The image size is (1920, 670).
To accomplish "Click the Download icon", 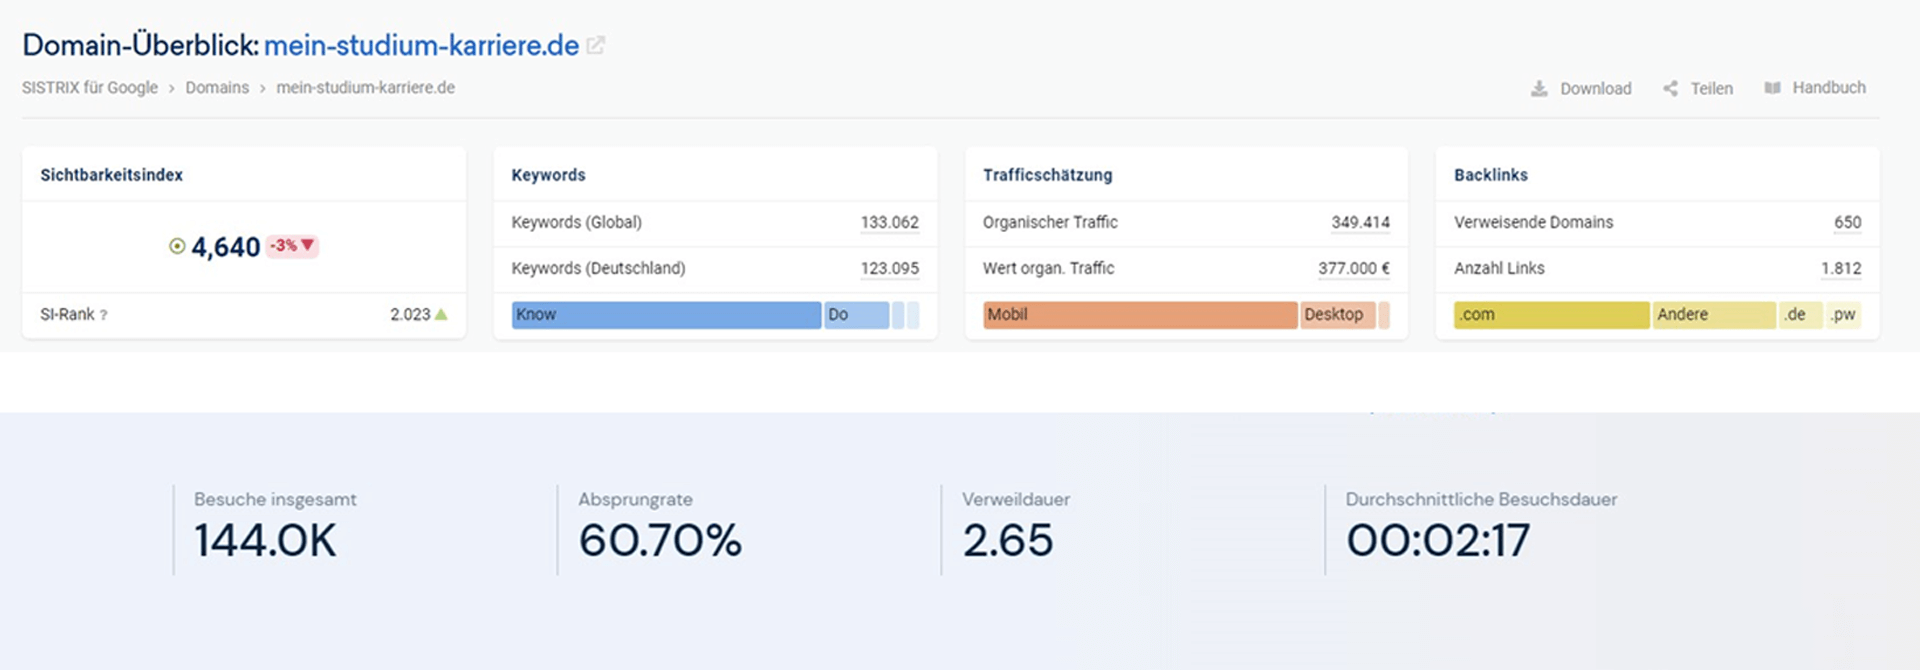I will tap(1539, 89).
